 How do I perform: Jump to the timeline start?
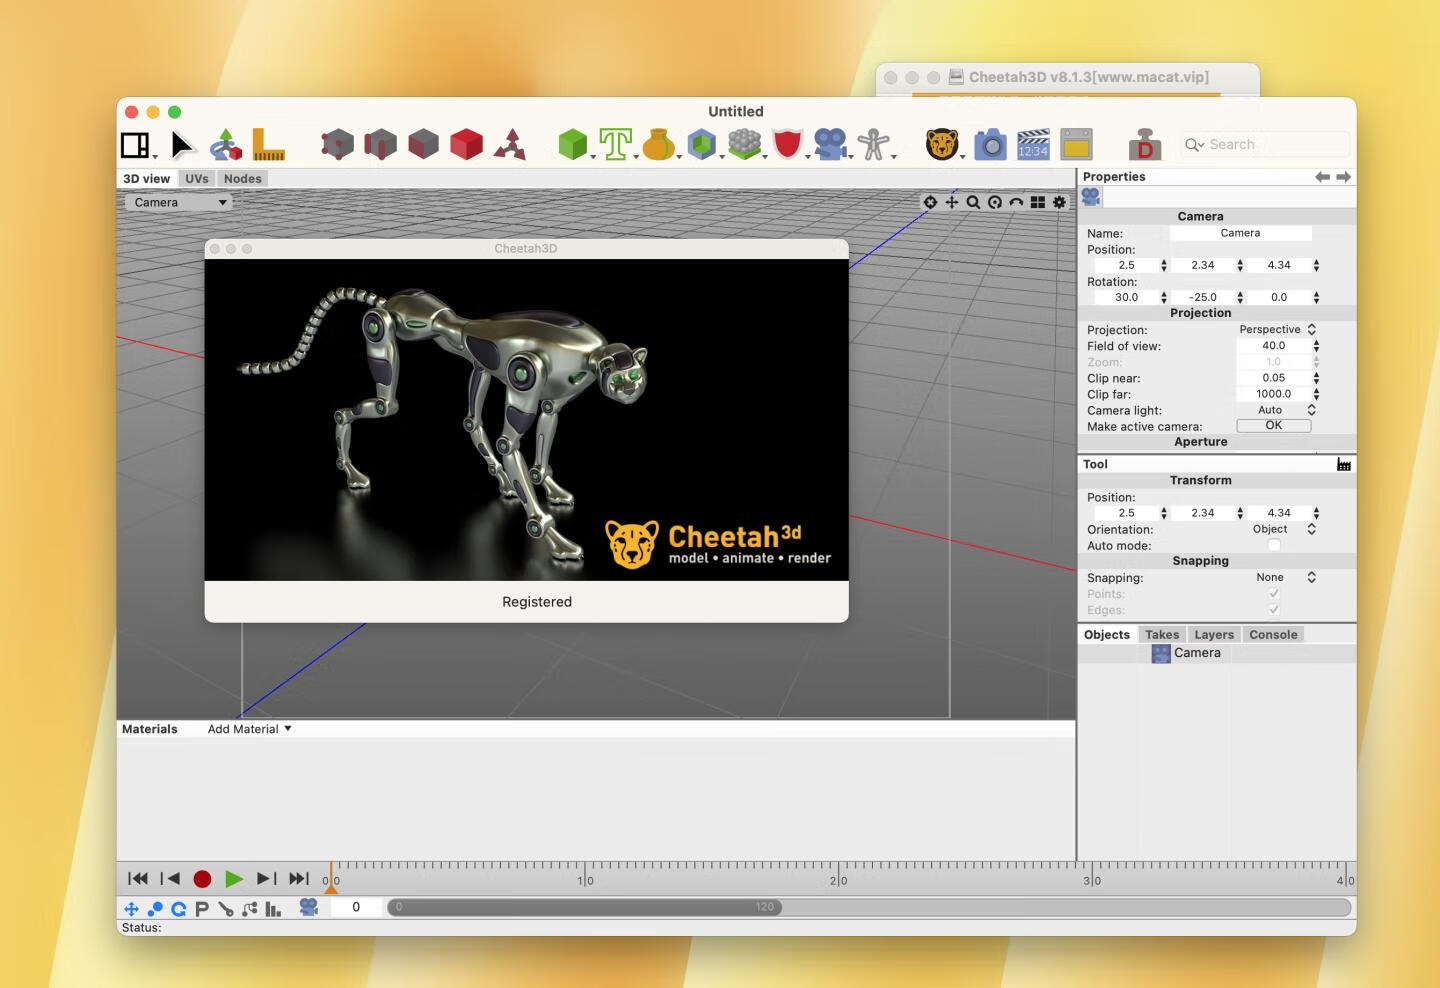click(x=138, y=878)
